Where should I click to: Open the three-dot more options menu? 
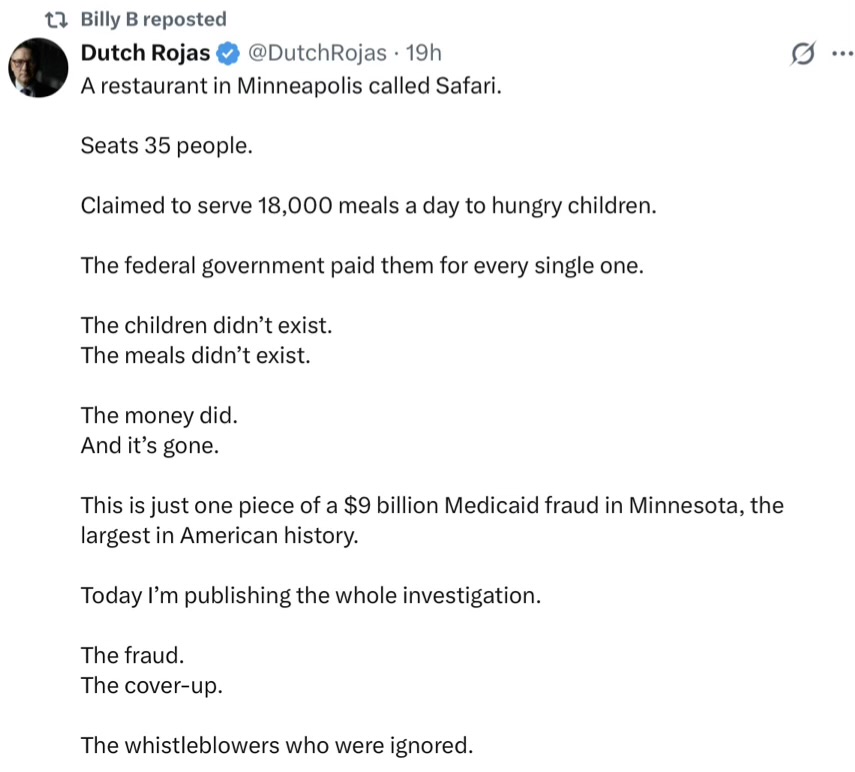coord(838,54)
